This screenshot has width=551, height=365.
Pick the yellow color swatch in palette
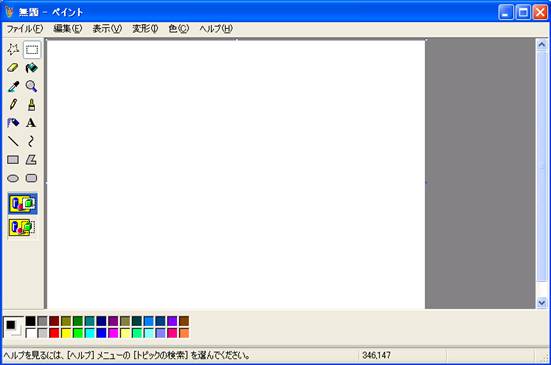click(x=66, y=333)
